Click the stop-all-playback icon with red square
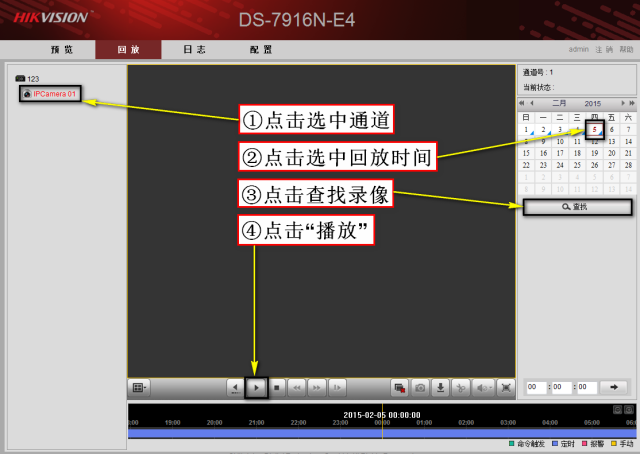 tap(400, 387)
